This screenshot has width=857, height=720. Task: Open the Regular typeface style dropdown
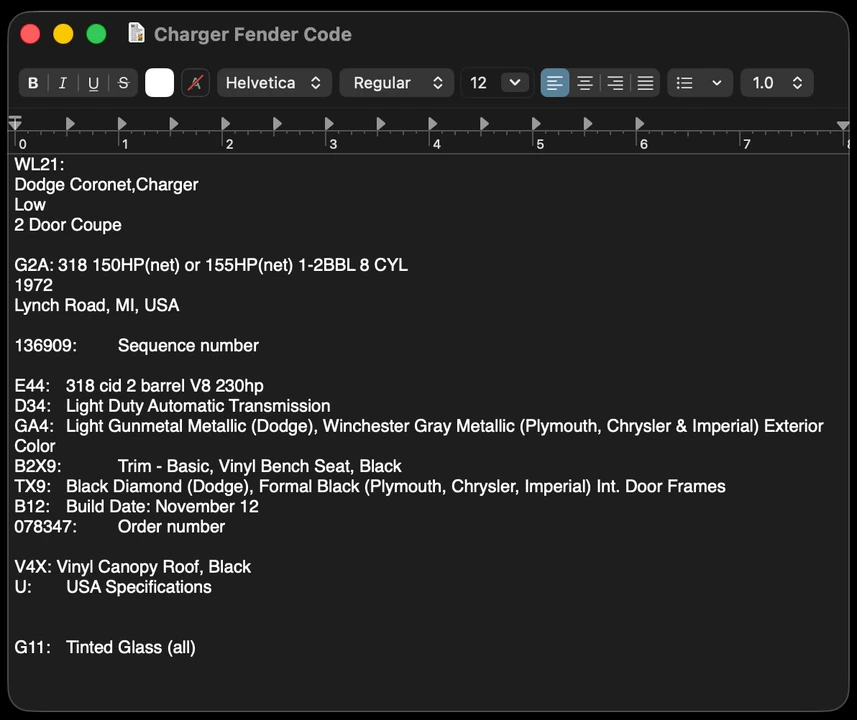coord(397,83)
